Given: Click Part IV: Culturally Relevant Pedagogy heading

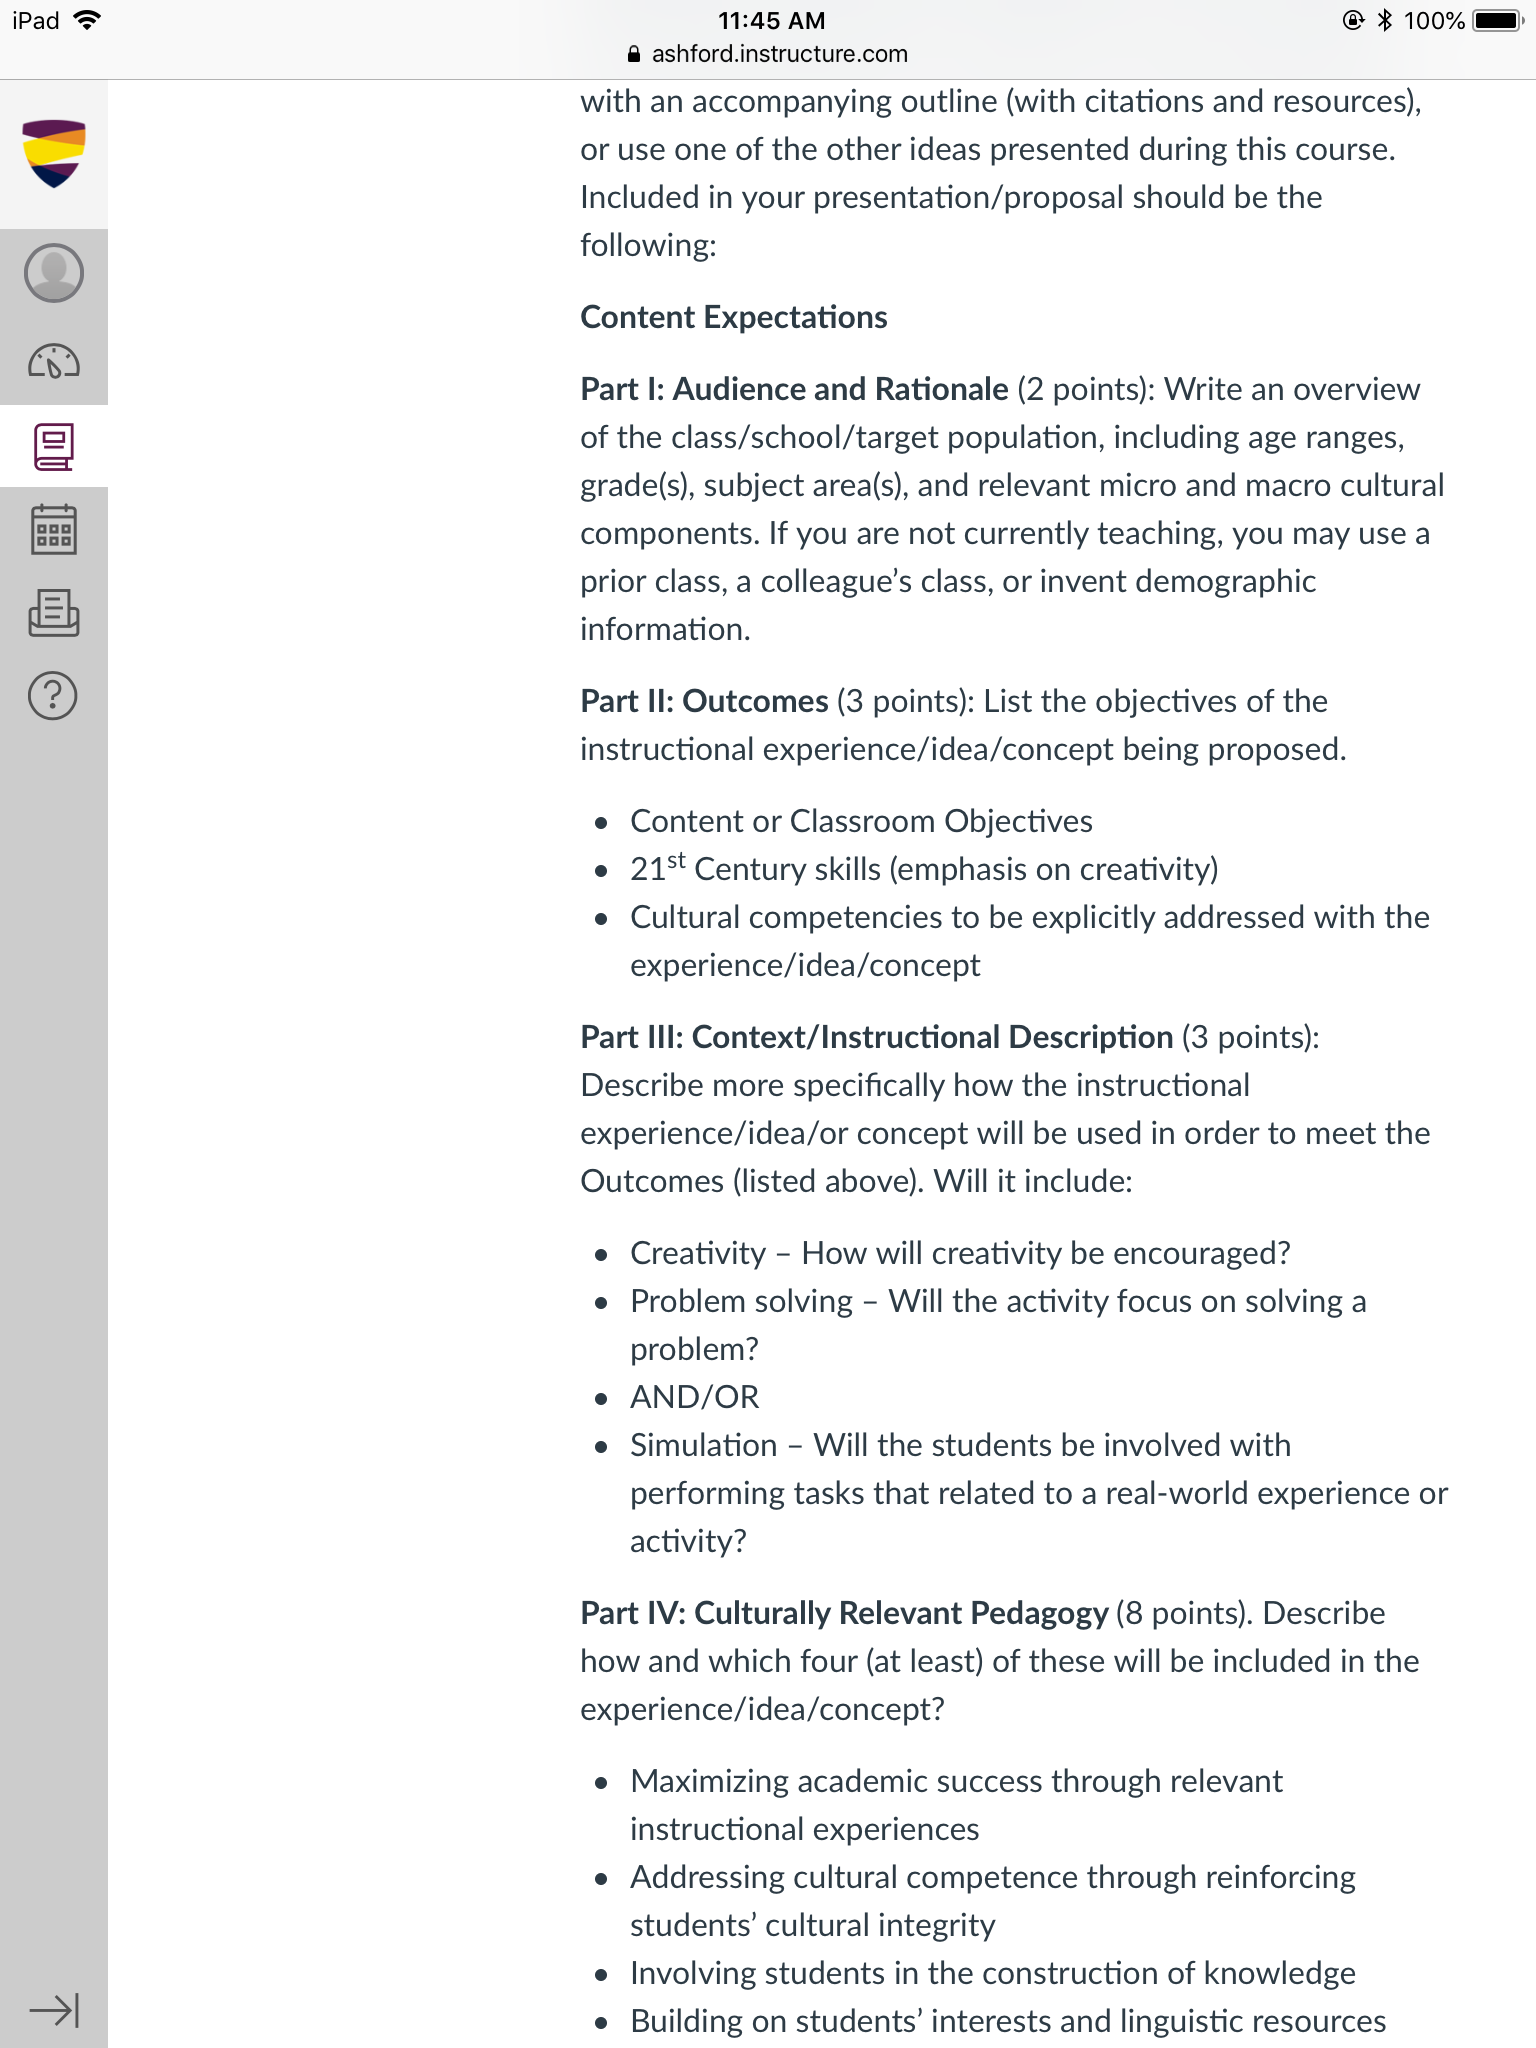Looking at the screenshot, I should tap(845, 1613).
